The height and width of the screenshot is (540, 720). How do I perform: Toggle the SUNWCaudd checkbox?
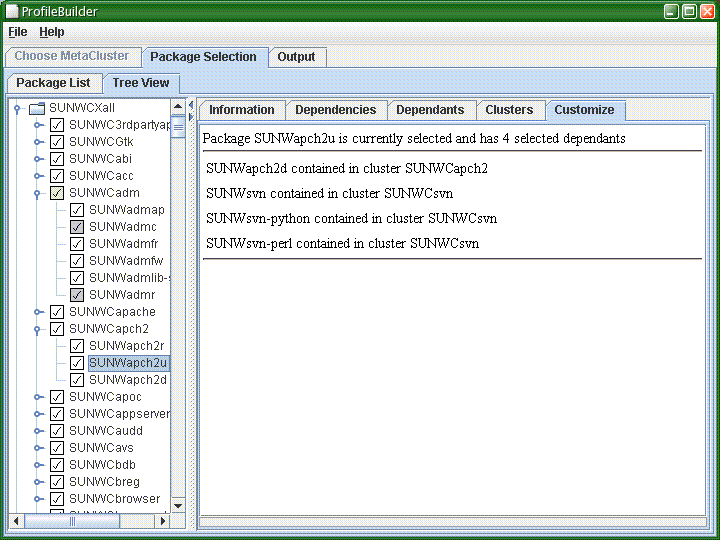(57, 431)
